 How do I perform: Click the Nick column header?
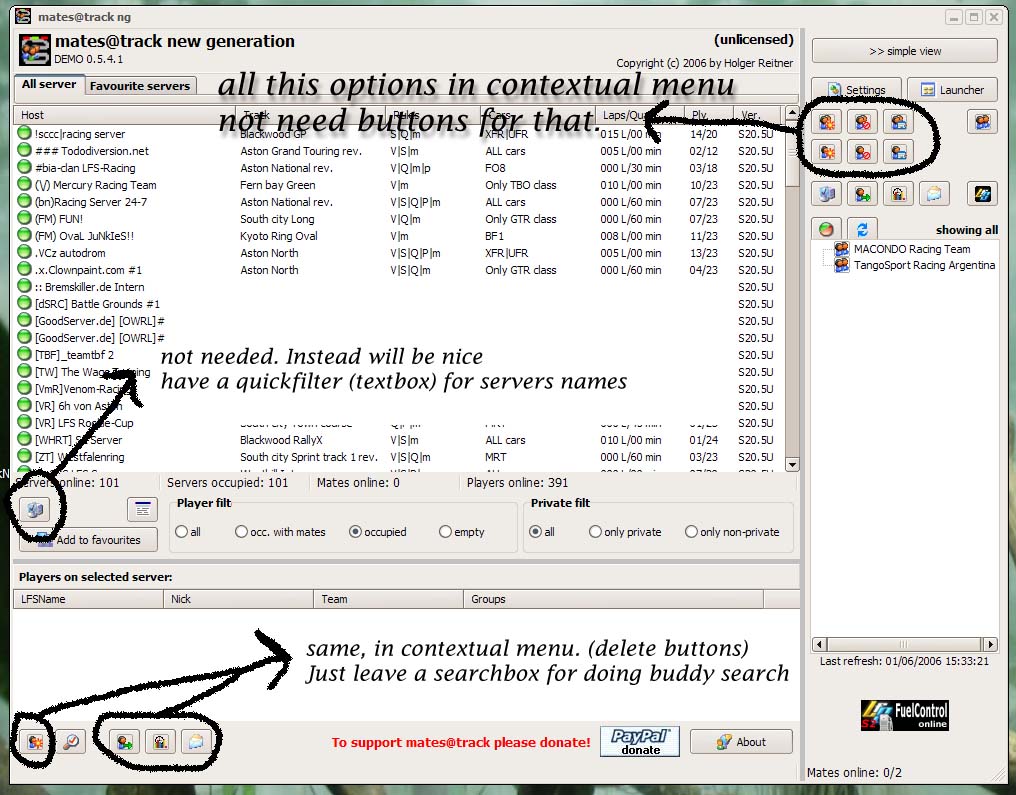tap(238, 599)
